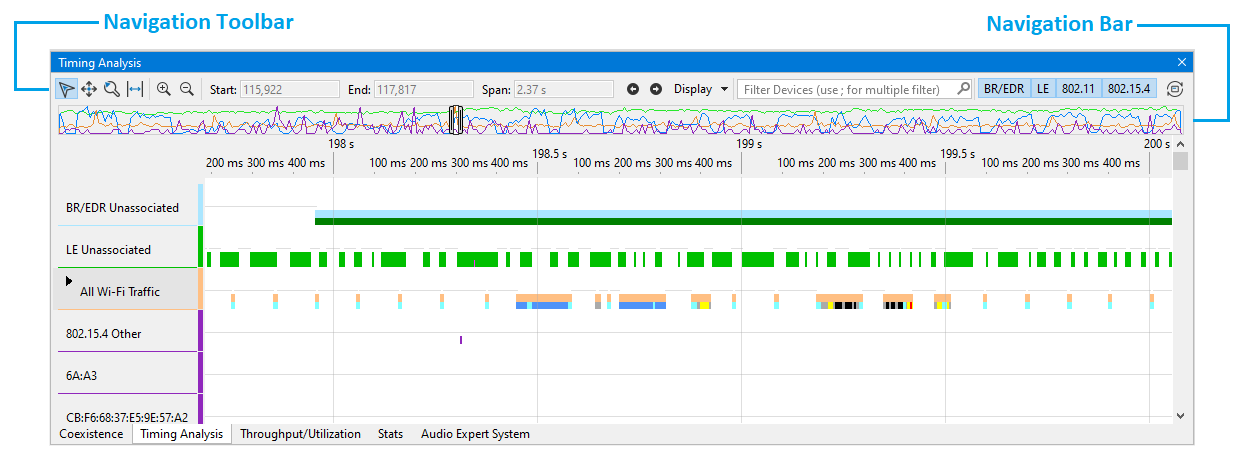1246x472 pixels.
Task: Click the End time field
Action: (x=424, y=89)
